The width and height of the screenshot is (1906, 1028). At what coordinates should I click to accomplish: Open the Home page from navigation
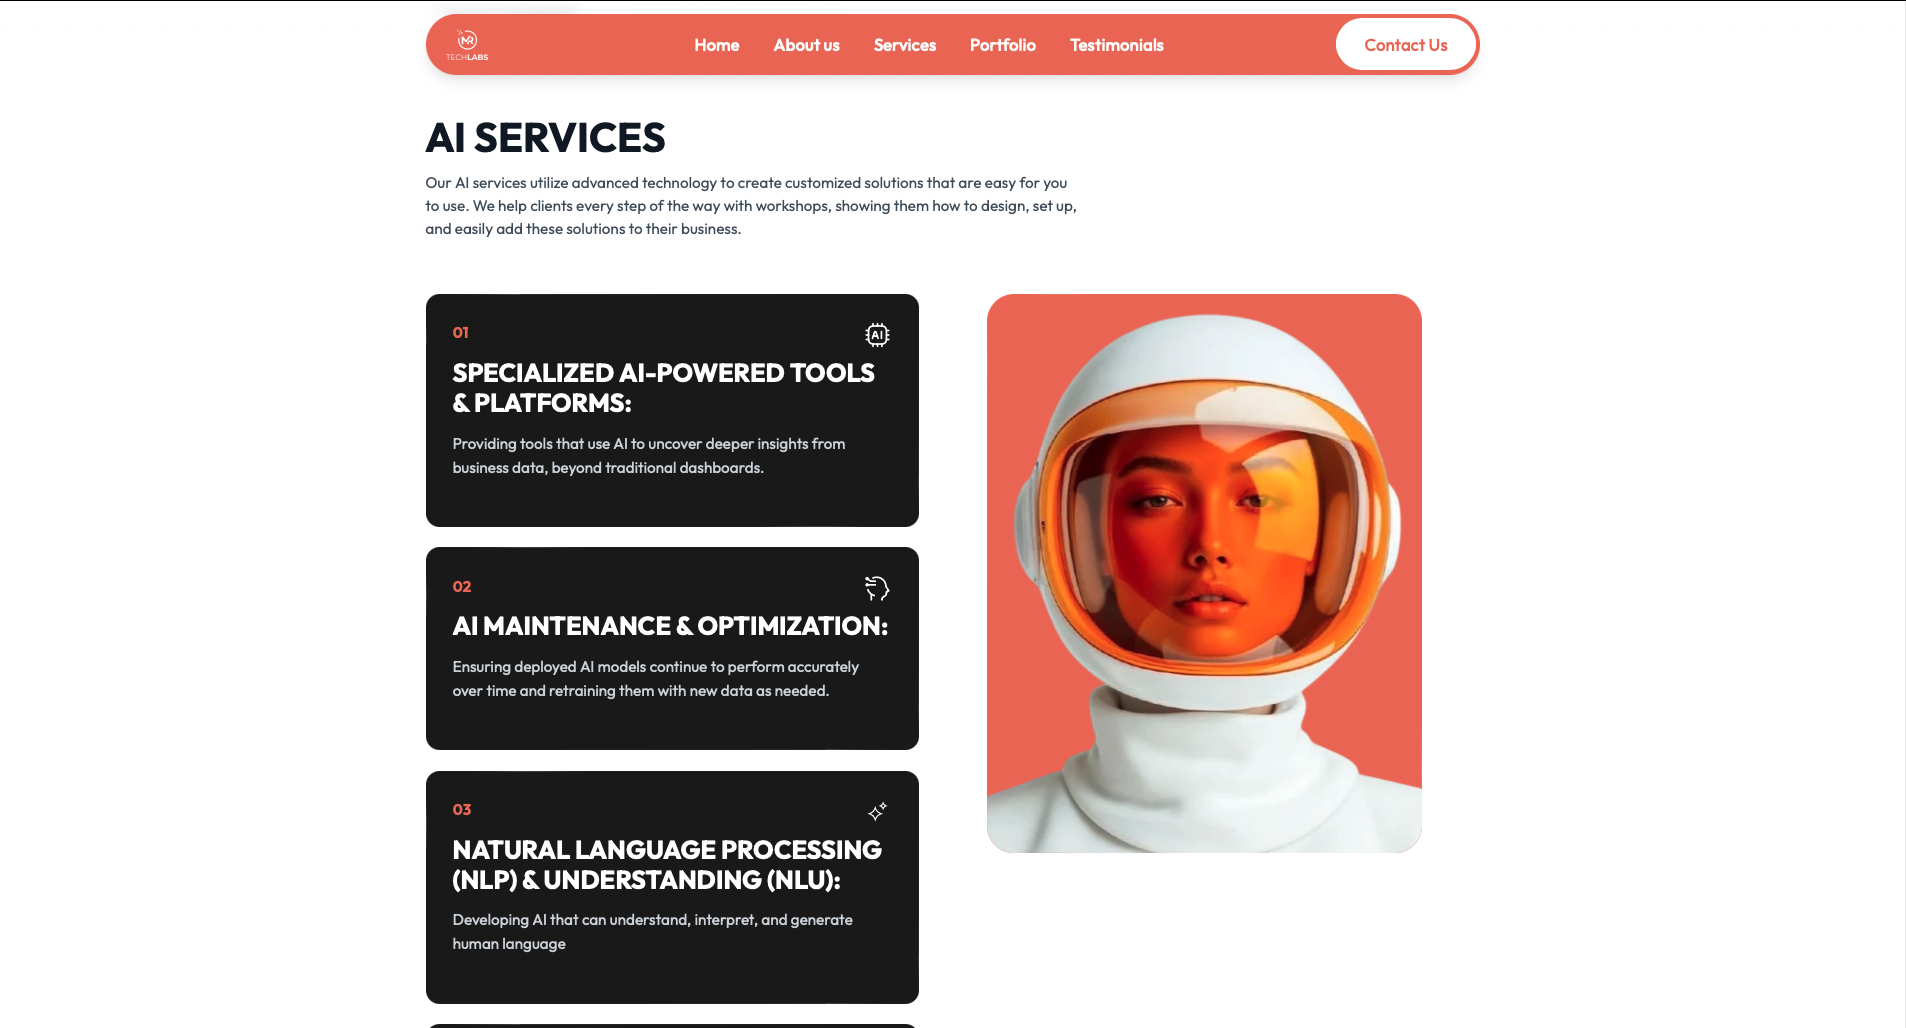click(716, 45)
